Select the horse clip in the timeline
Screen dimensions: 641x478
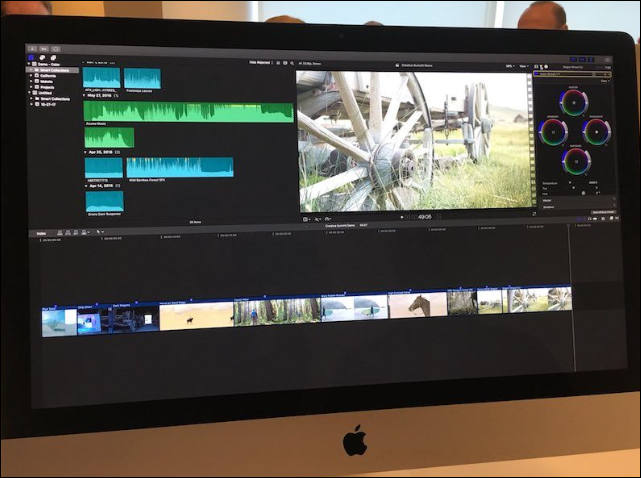pyautogui.click(x=417, y=304)
